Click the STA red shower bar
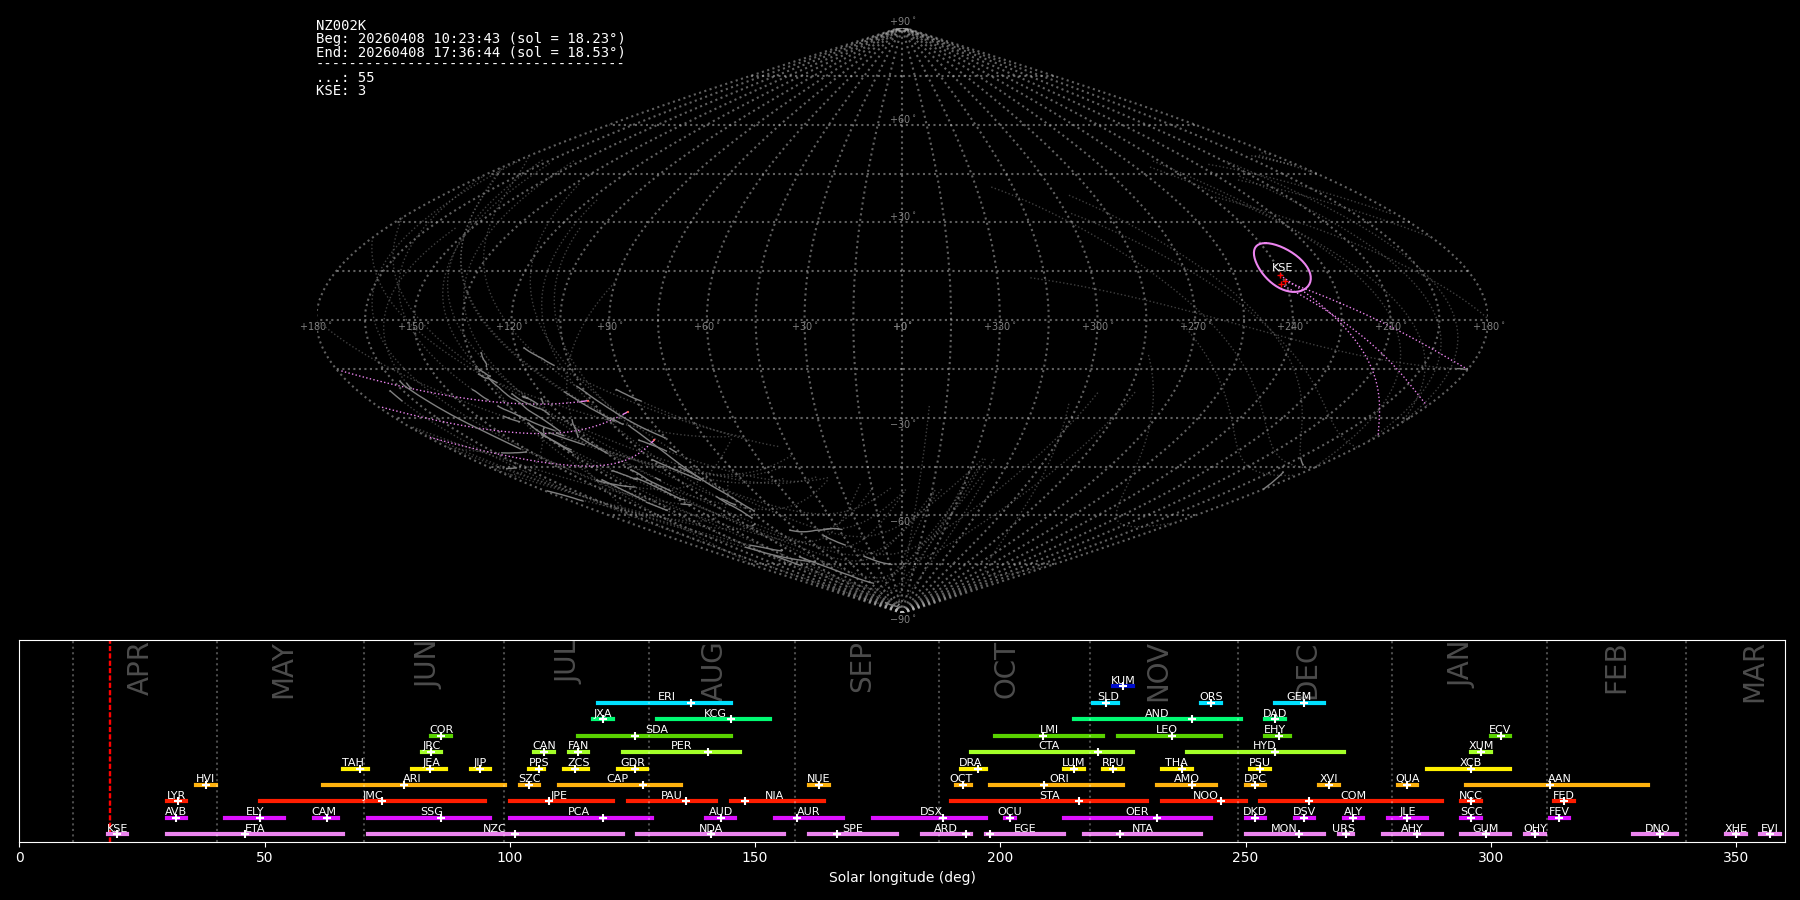The image size is (1800, 900). coord(1049,801)
